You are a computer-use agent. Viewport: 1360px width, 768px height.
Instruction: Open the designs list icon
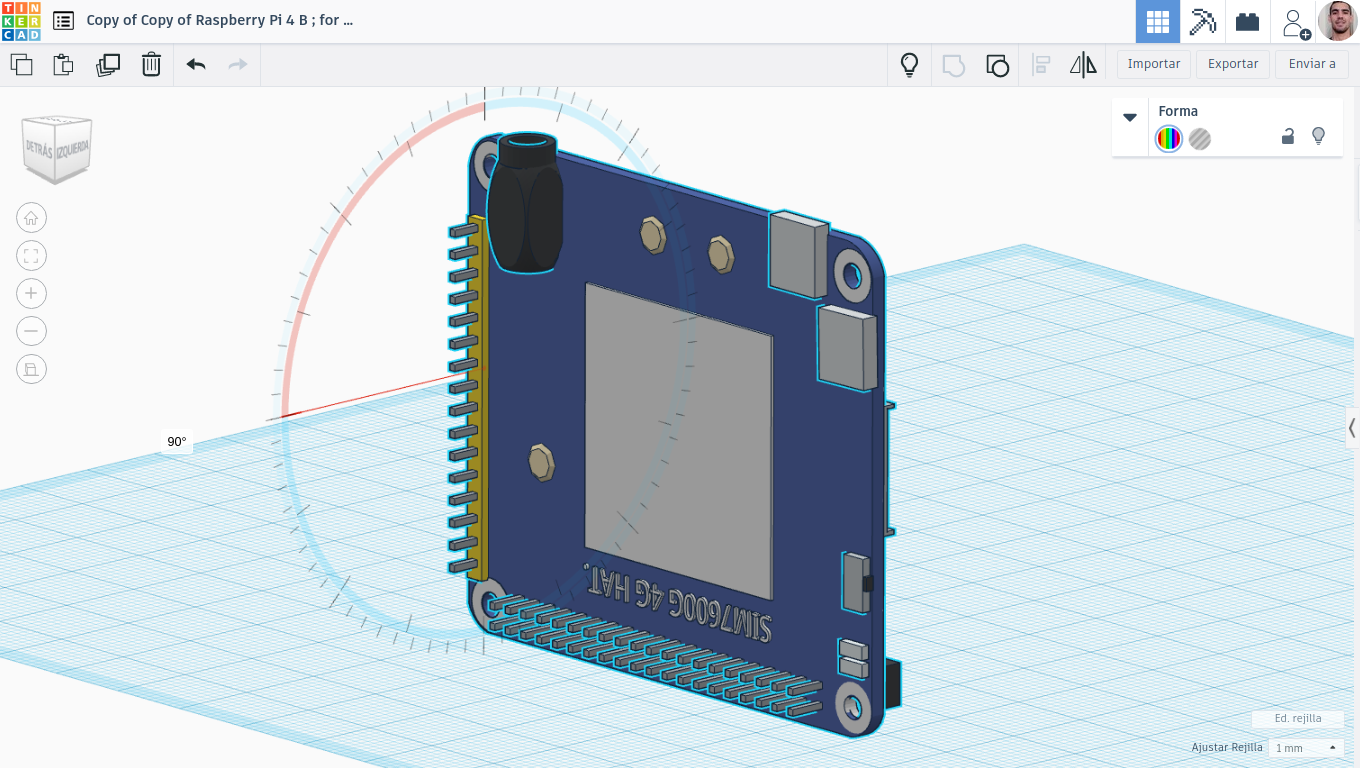(x=63, y=20)
